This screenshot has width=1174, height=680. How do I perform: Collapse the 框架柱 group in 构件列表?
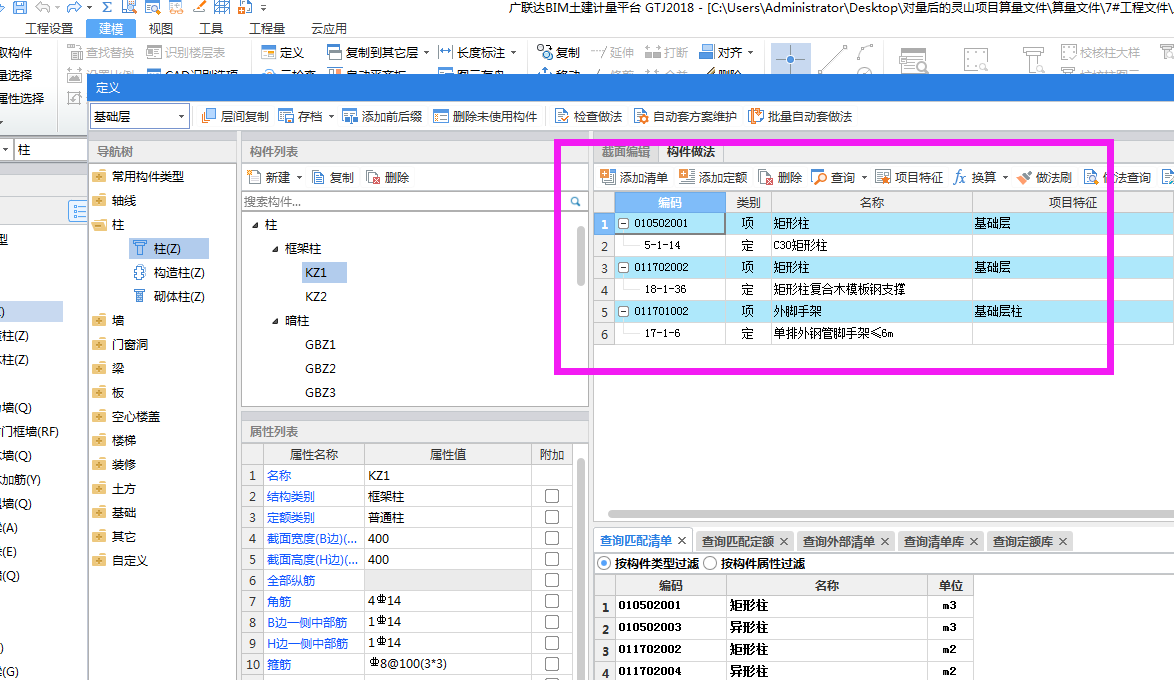point(275,249)
